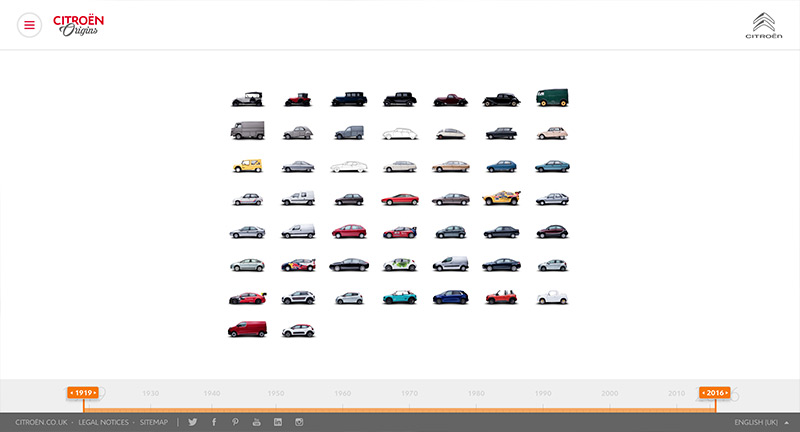The image size is (800, 432).
Task: Select the green van with yellow wheels
Action: point(552,97)
